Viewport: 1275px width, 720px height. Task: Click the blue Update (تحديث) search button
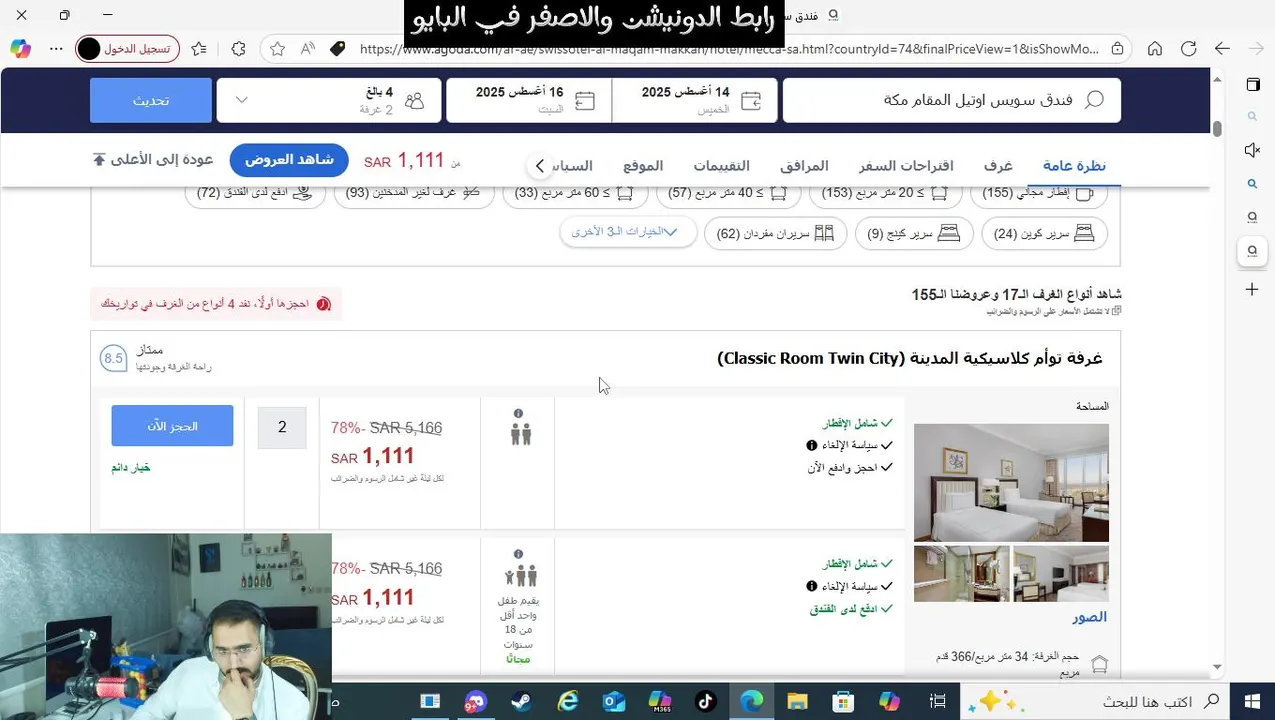151,100
